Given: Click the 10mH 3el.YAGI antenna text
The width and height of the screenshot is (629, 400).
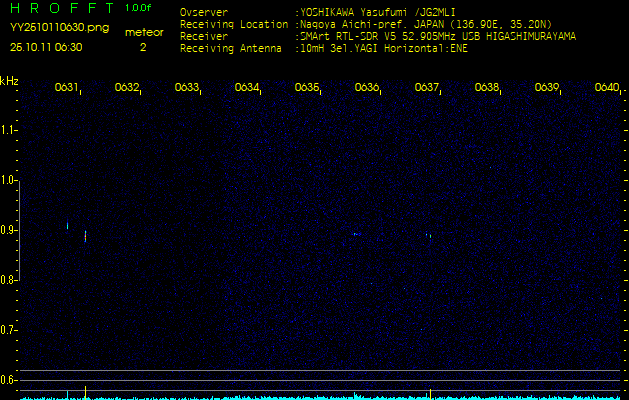Looking at the screenshot, I should (x=383, y=49).
